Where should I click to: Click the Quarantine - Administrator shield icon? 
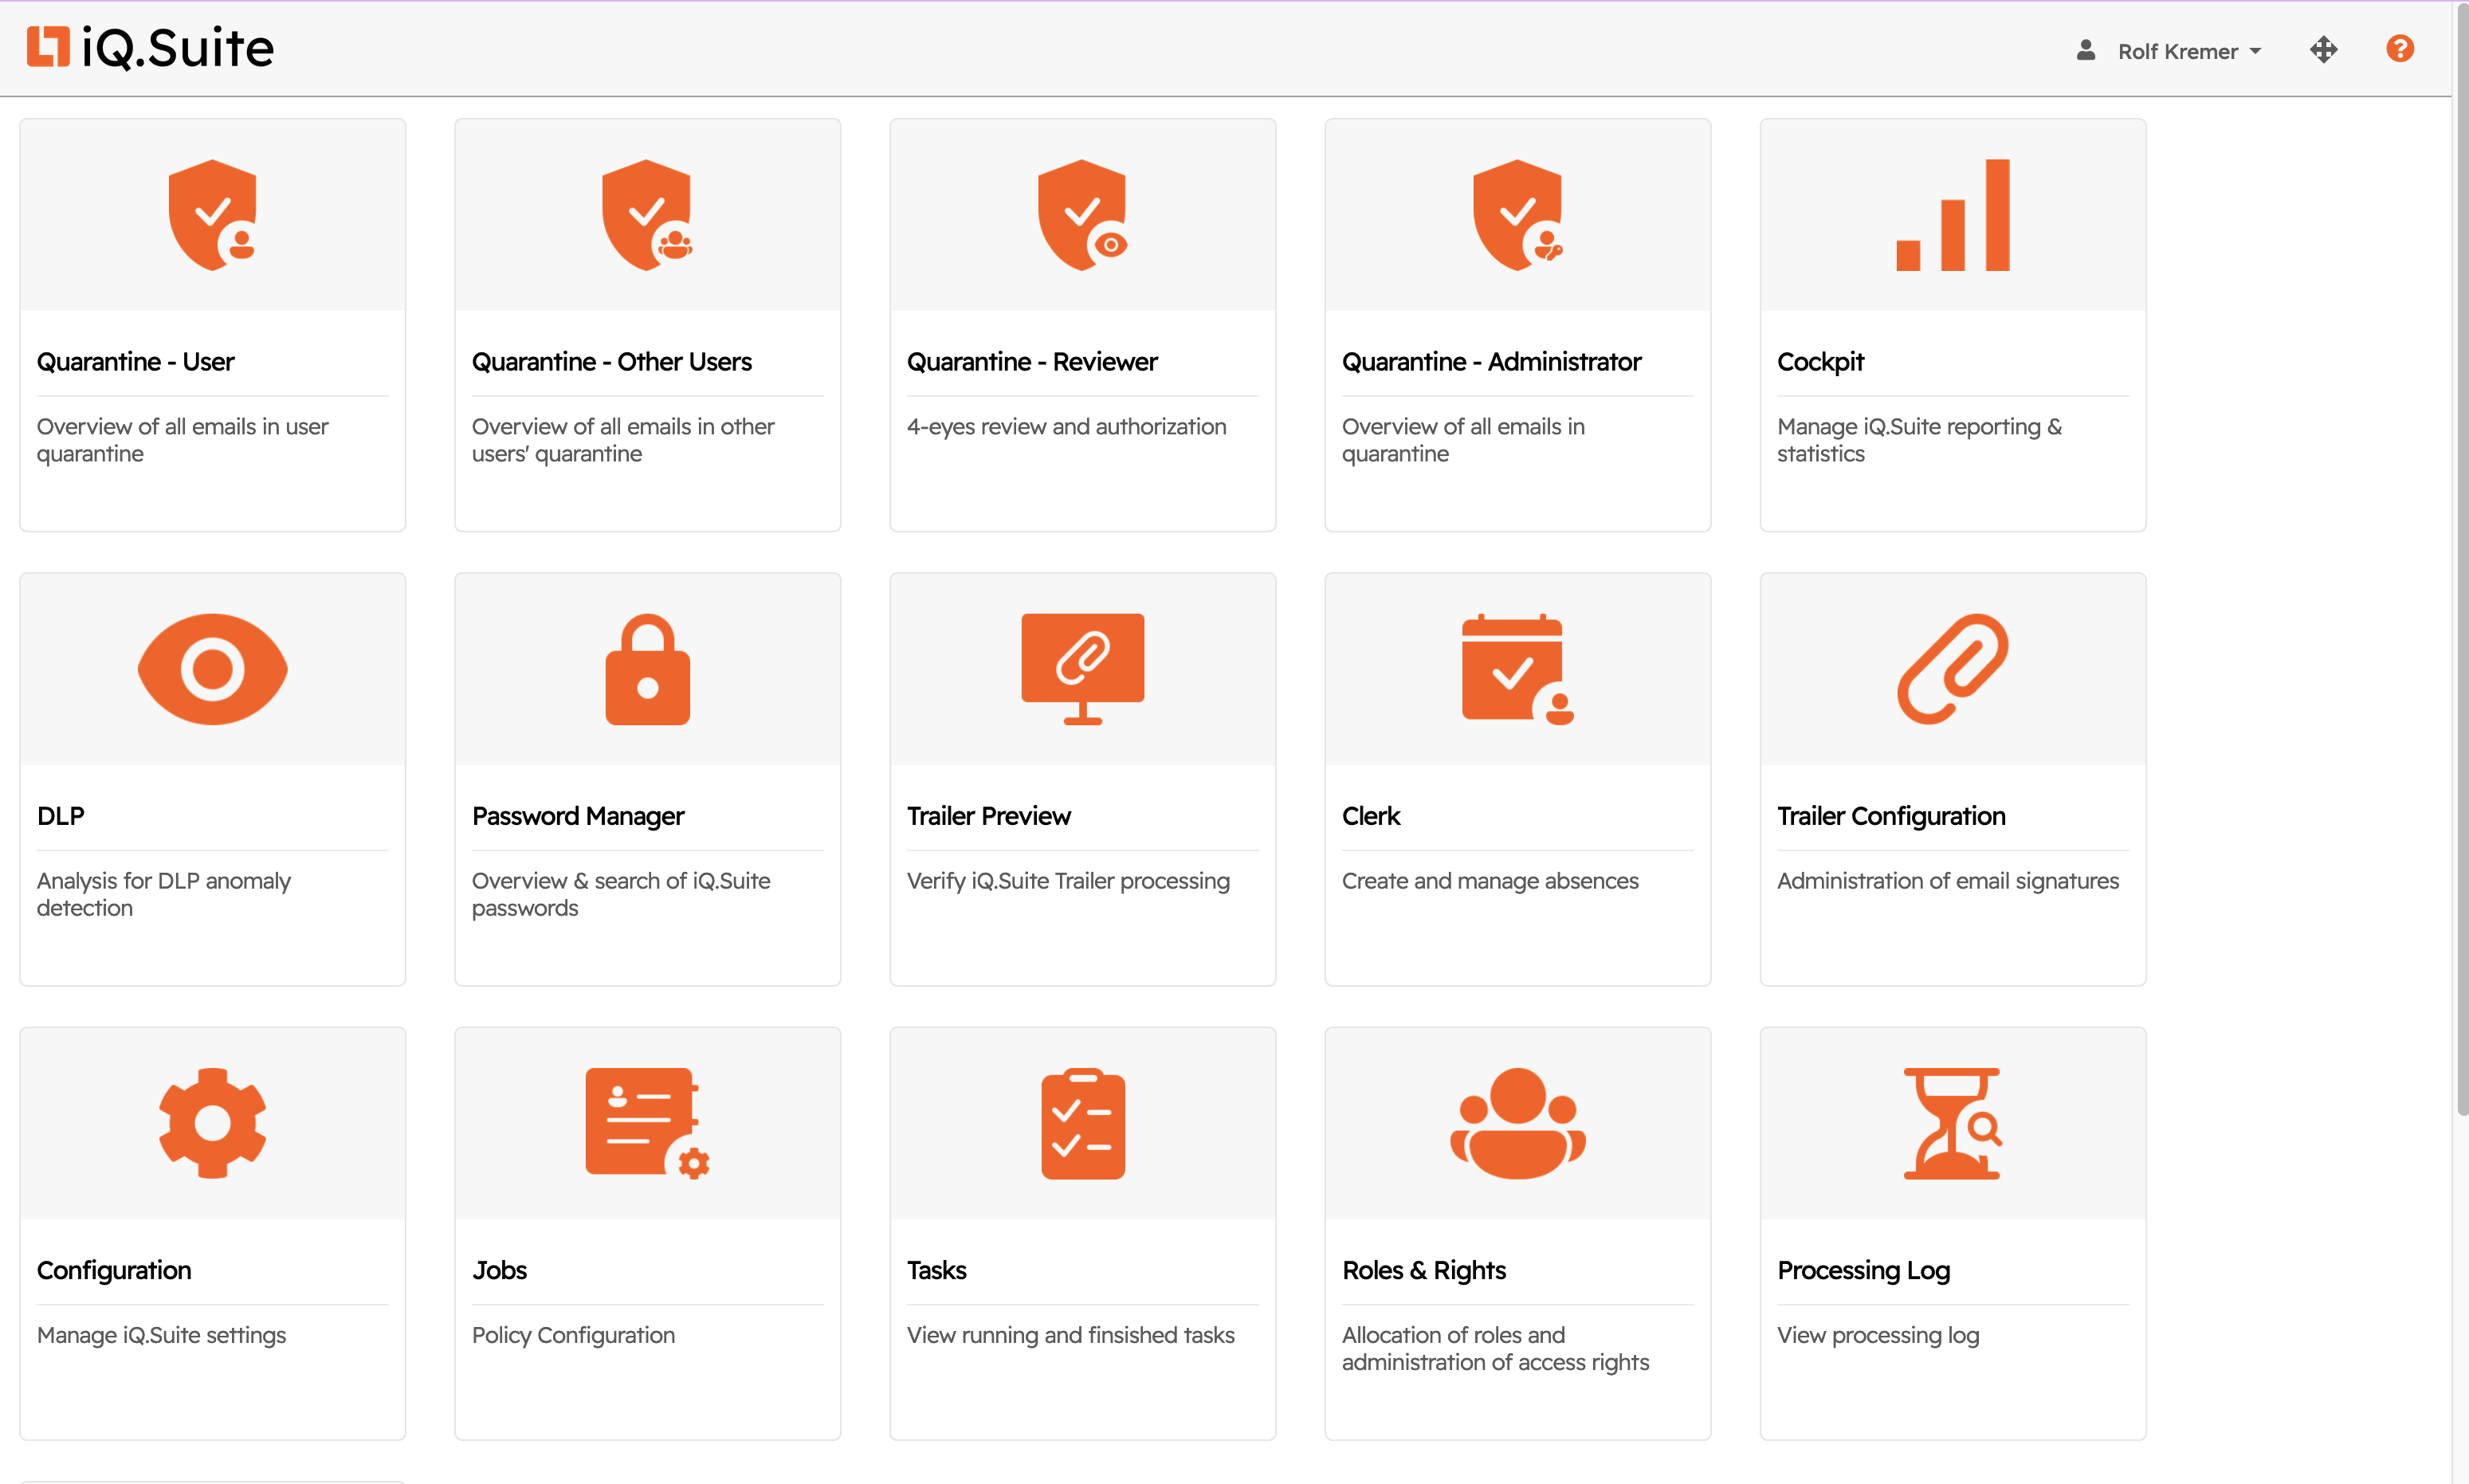tap(1517, 215)
